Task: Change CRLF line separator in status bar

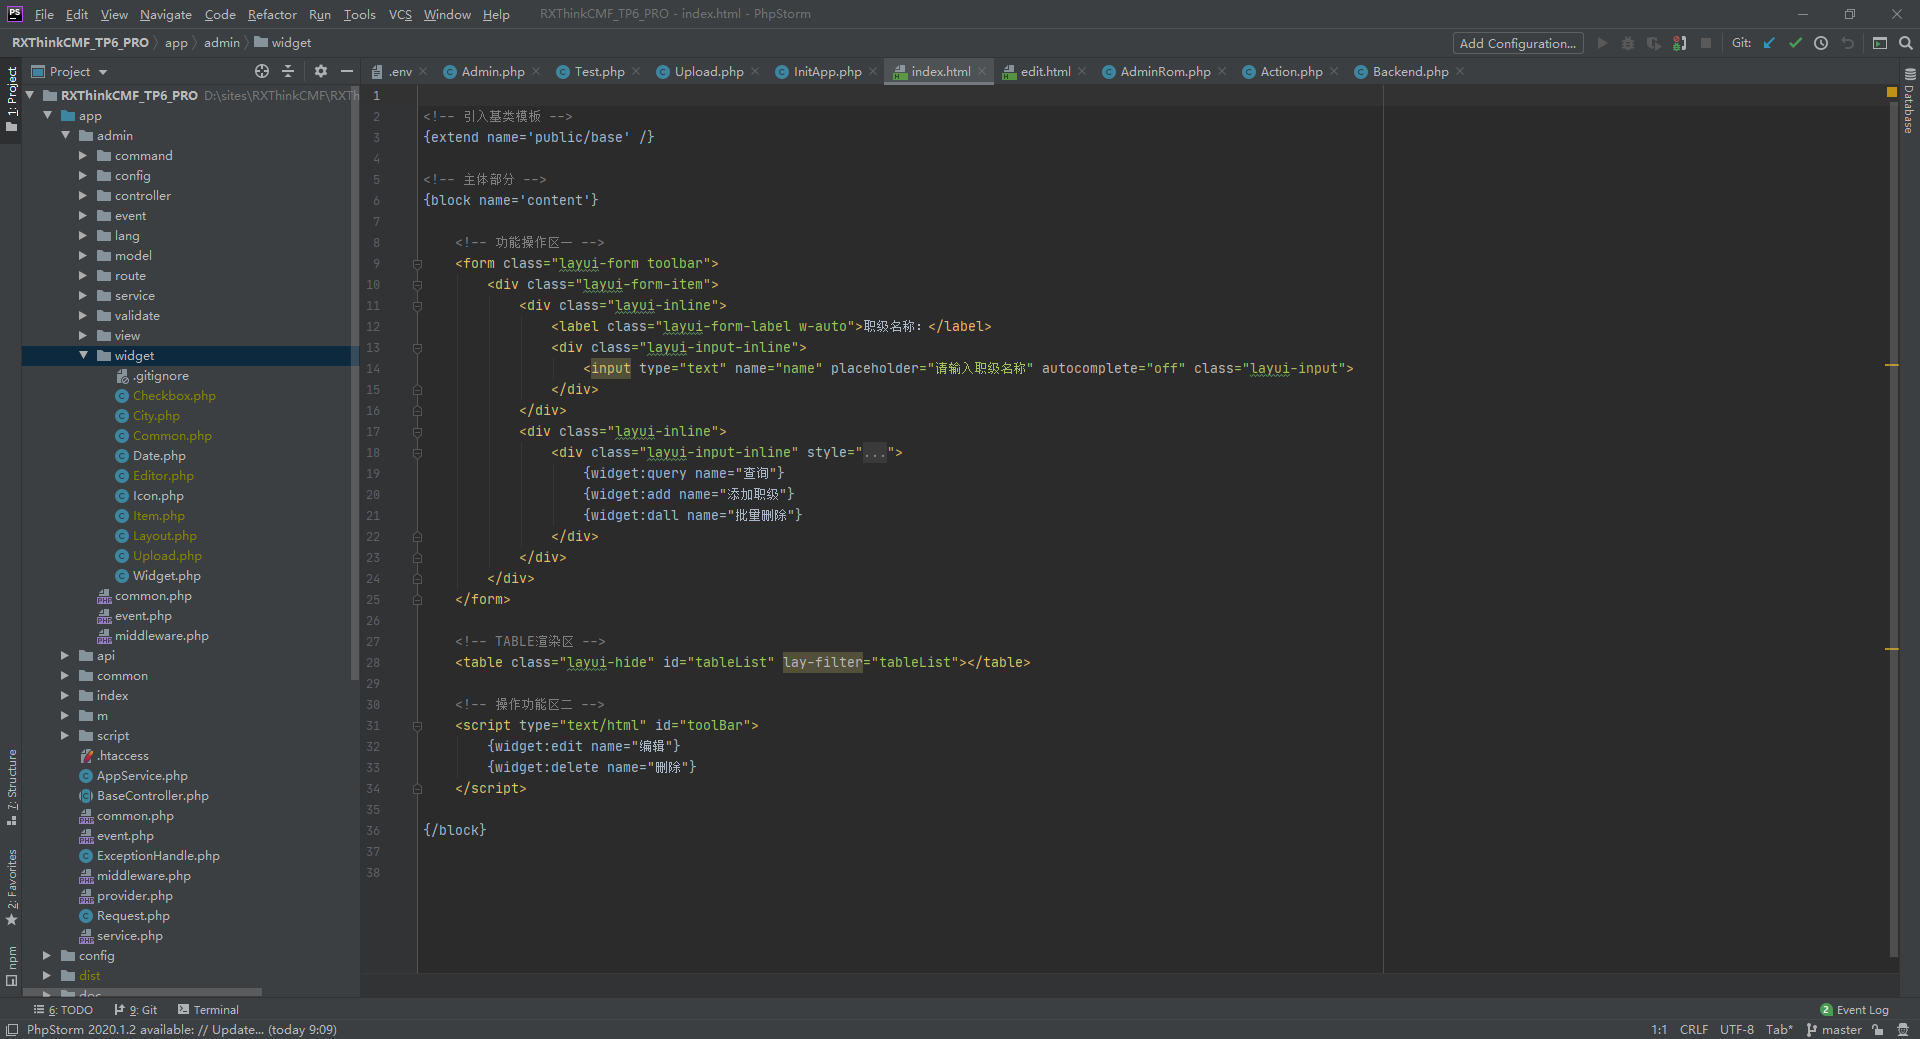Action: 1694,1029
